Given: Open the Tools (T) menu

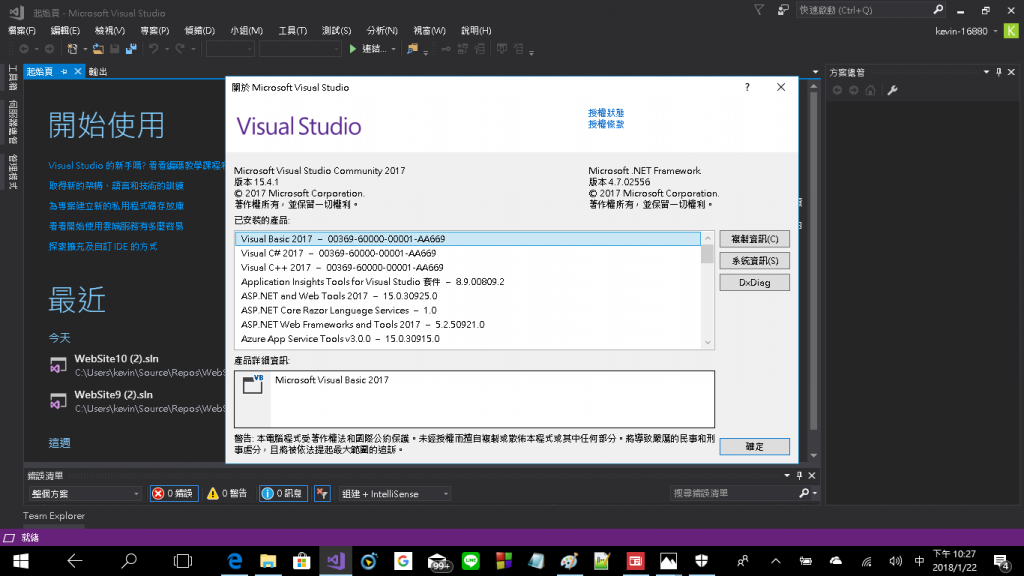Looking at the screenshot, I should coord(293,31).
